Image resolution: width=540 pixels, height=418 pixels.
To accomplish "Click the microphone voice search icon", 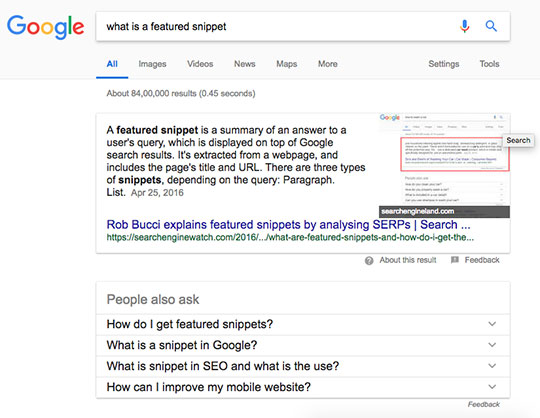I will point(465,26).
